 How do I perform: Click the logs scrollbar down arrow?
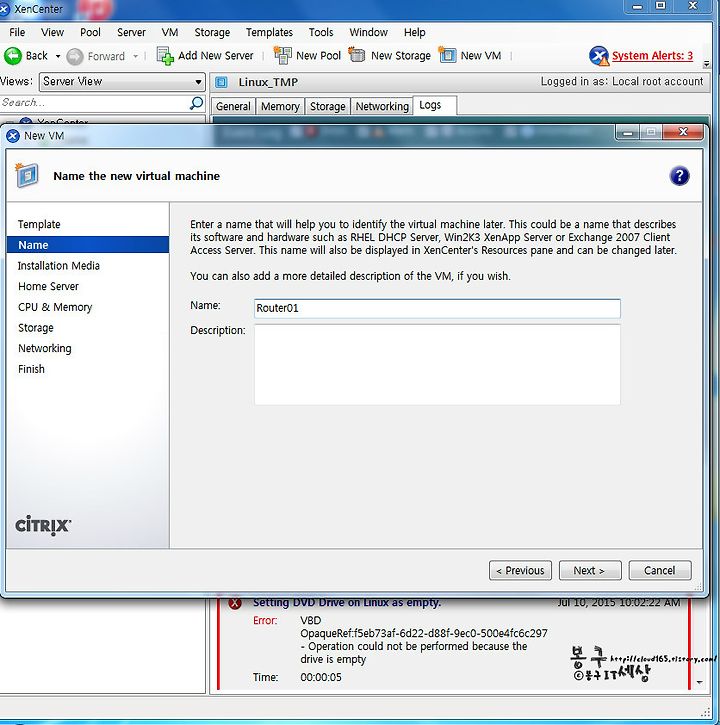point(700,682)
